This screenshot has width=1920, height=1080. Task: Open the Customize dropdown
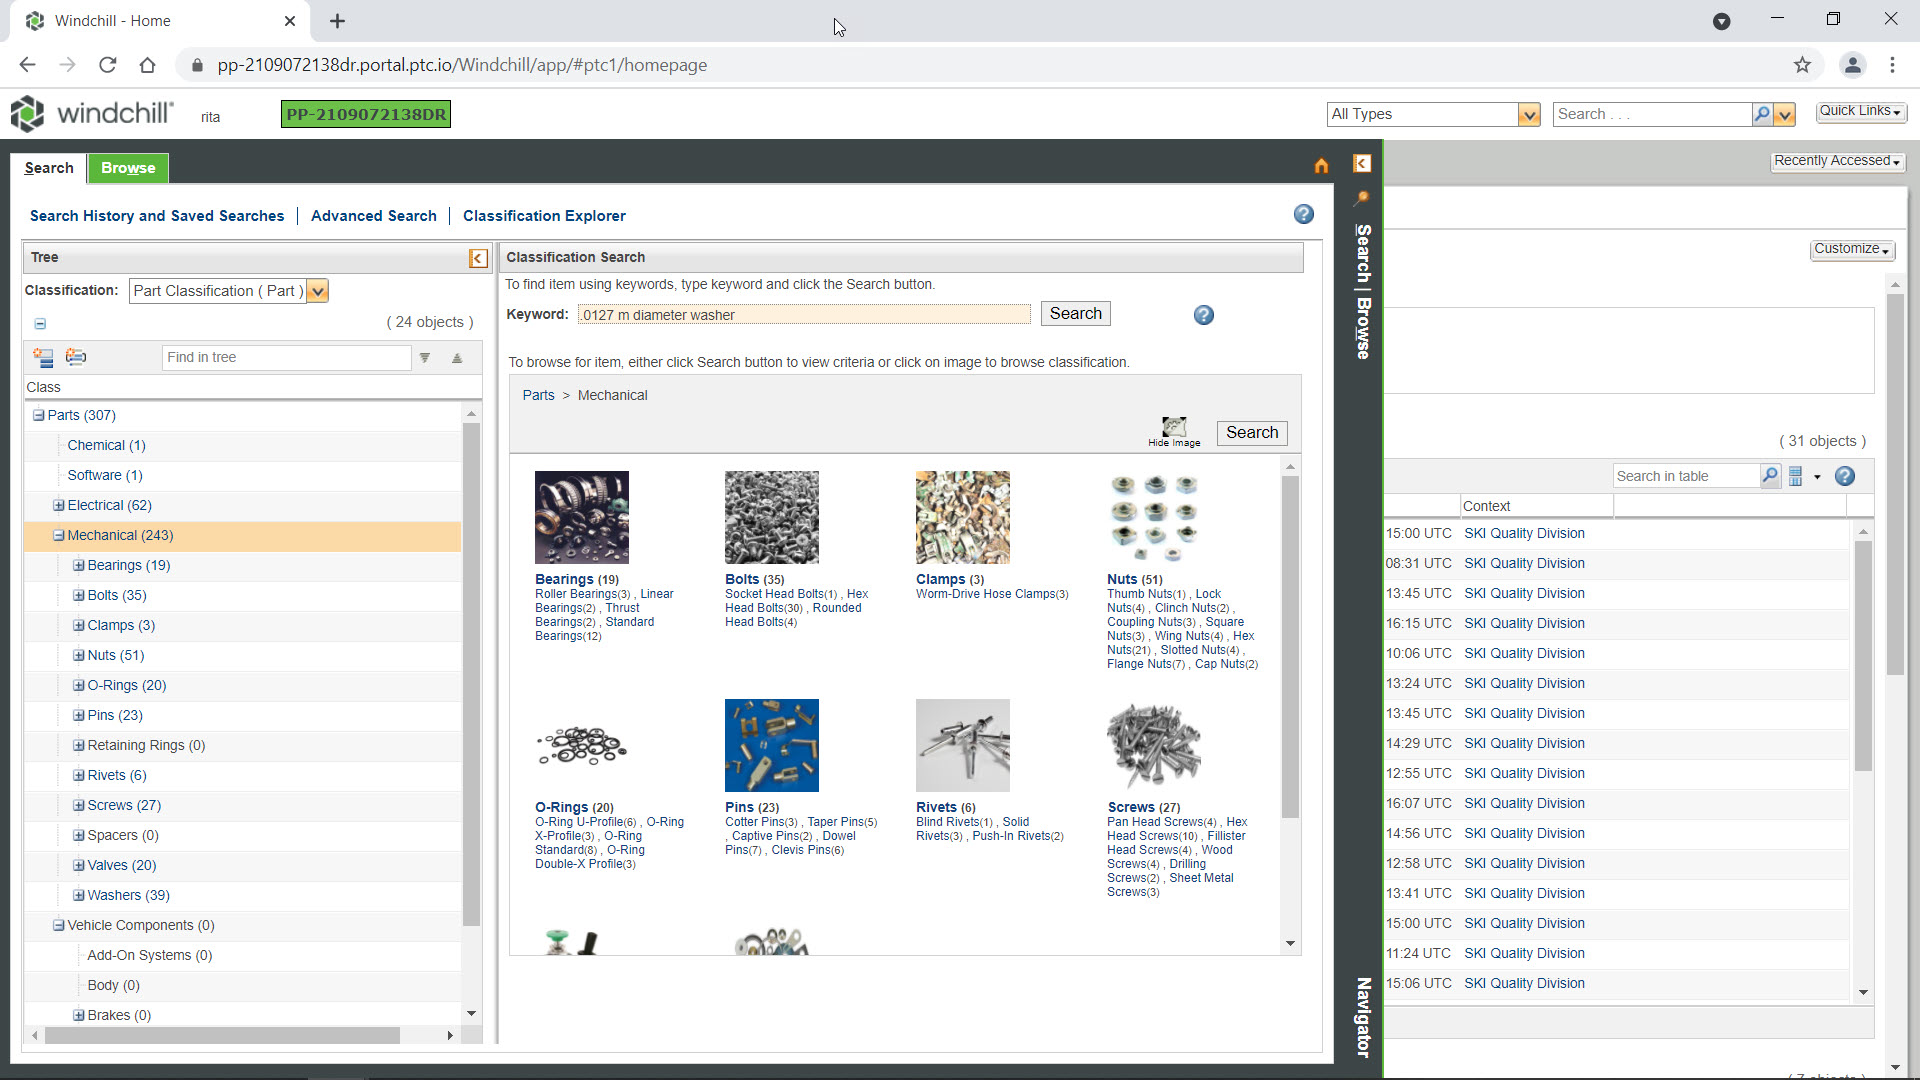1852,249
